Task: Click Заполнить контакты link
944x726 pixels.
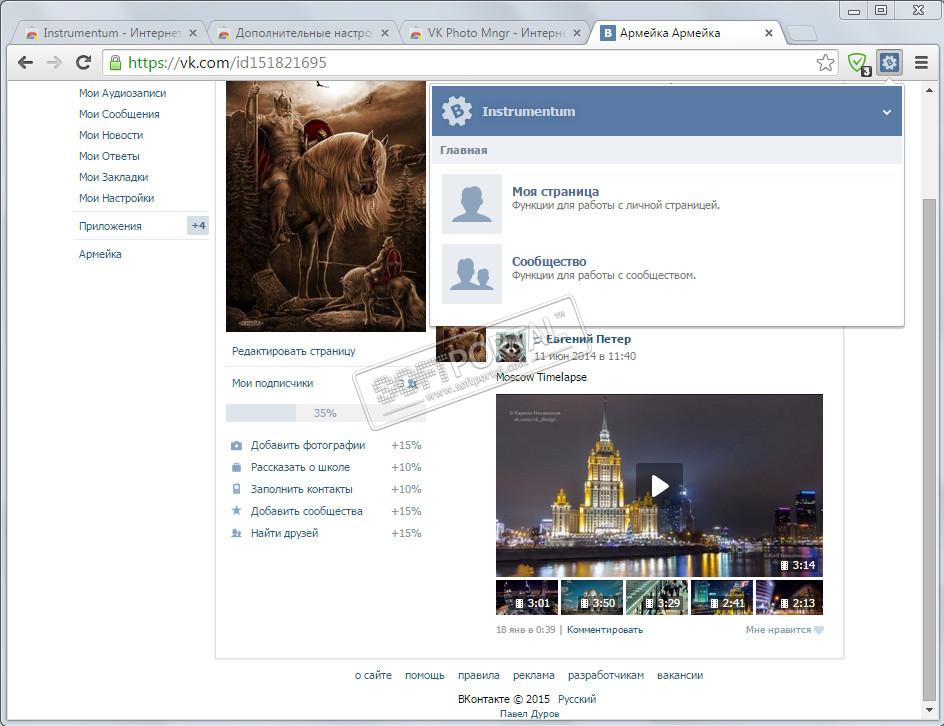Action: point(301,489)
